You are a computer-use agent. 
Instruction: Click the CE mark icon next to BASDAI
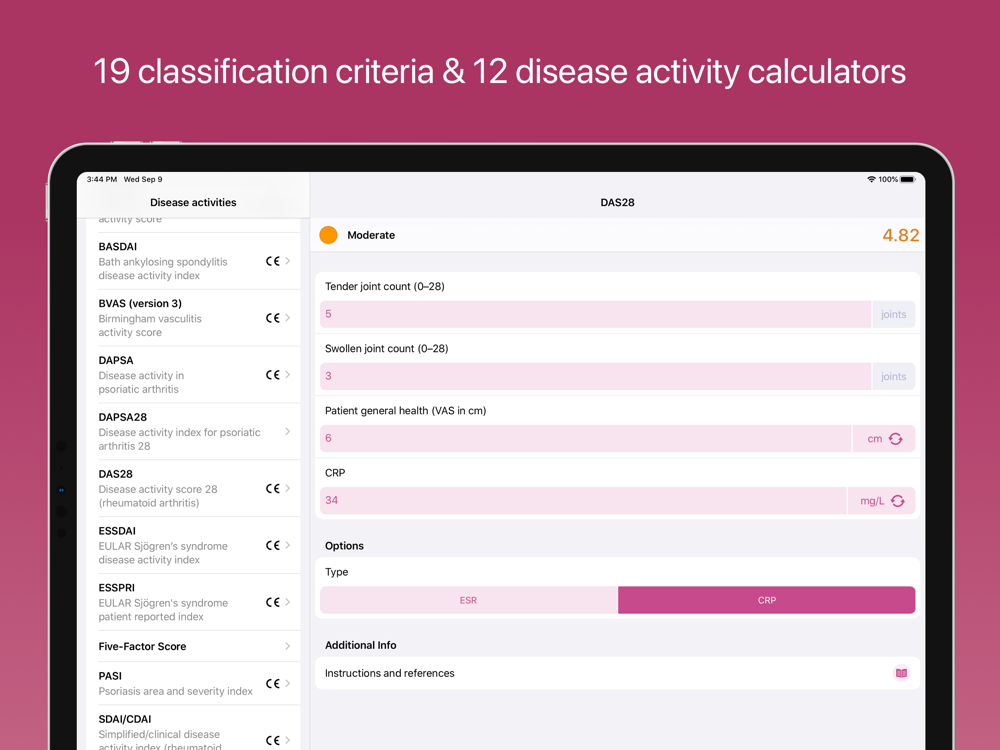(272, 261)
